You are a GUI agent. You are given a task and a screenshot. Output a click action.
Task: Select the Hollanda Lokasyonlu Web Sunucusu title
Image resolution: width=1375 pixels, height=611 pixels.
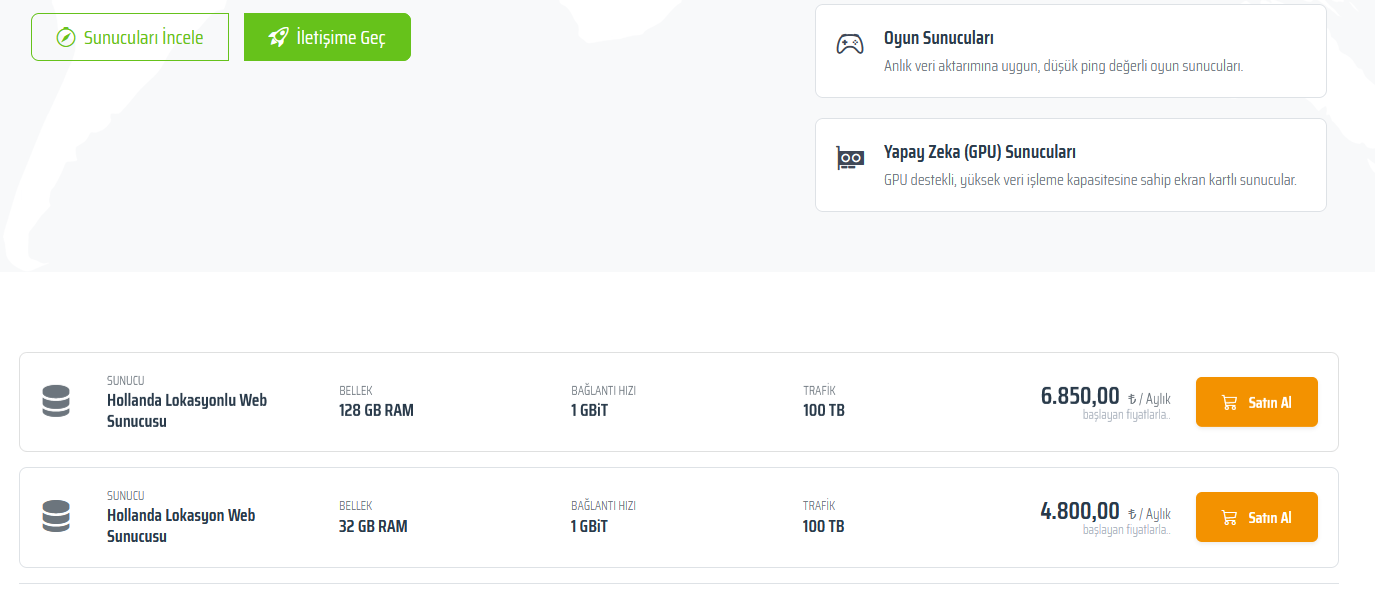(187, 410)
